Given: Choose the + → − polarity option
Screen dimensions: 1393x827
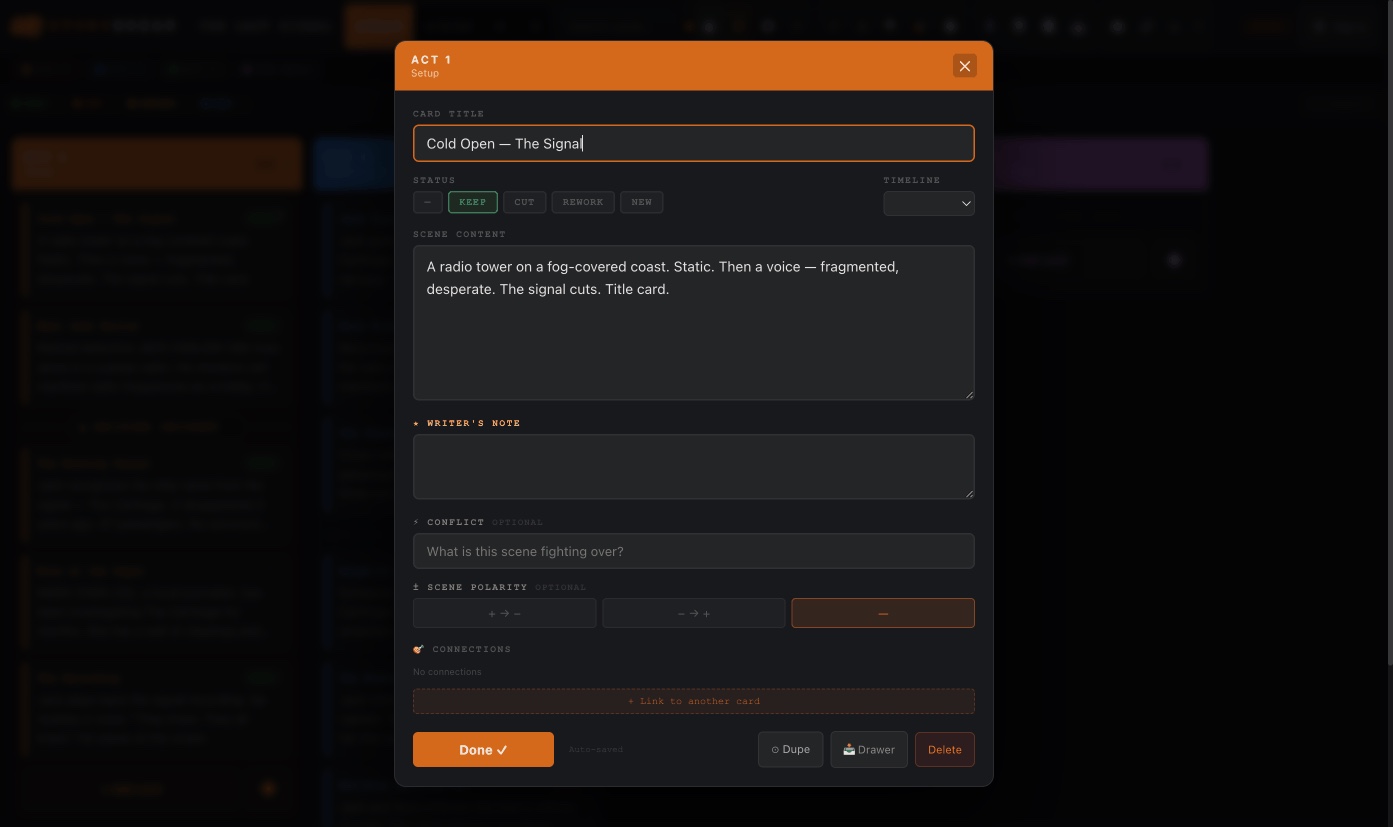Looking at the screenshot, I should (504, 613).
